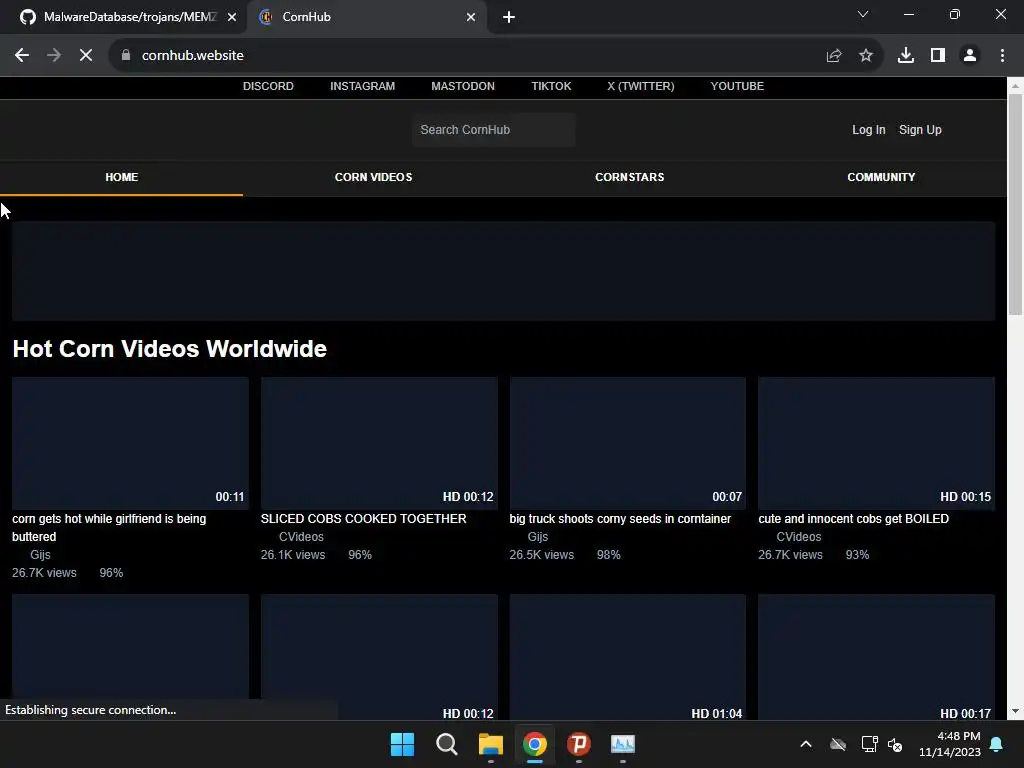Screen dimensions: 1024x768
Task: Click title 'SLICED COBS COOKED TOGETHER'
Action: click(x=363, y=519)
